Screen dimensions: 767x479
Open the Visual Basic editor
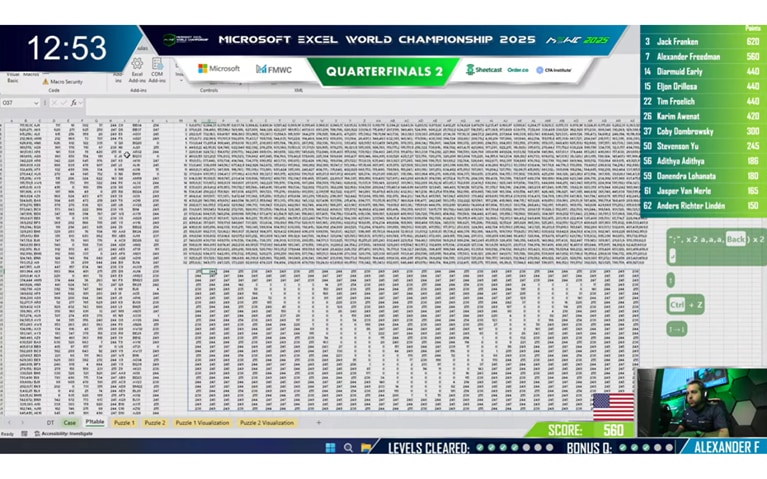tap(13, 77)
